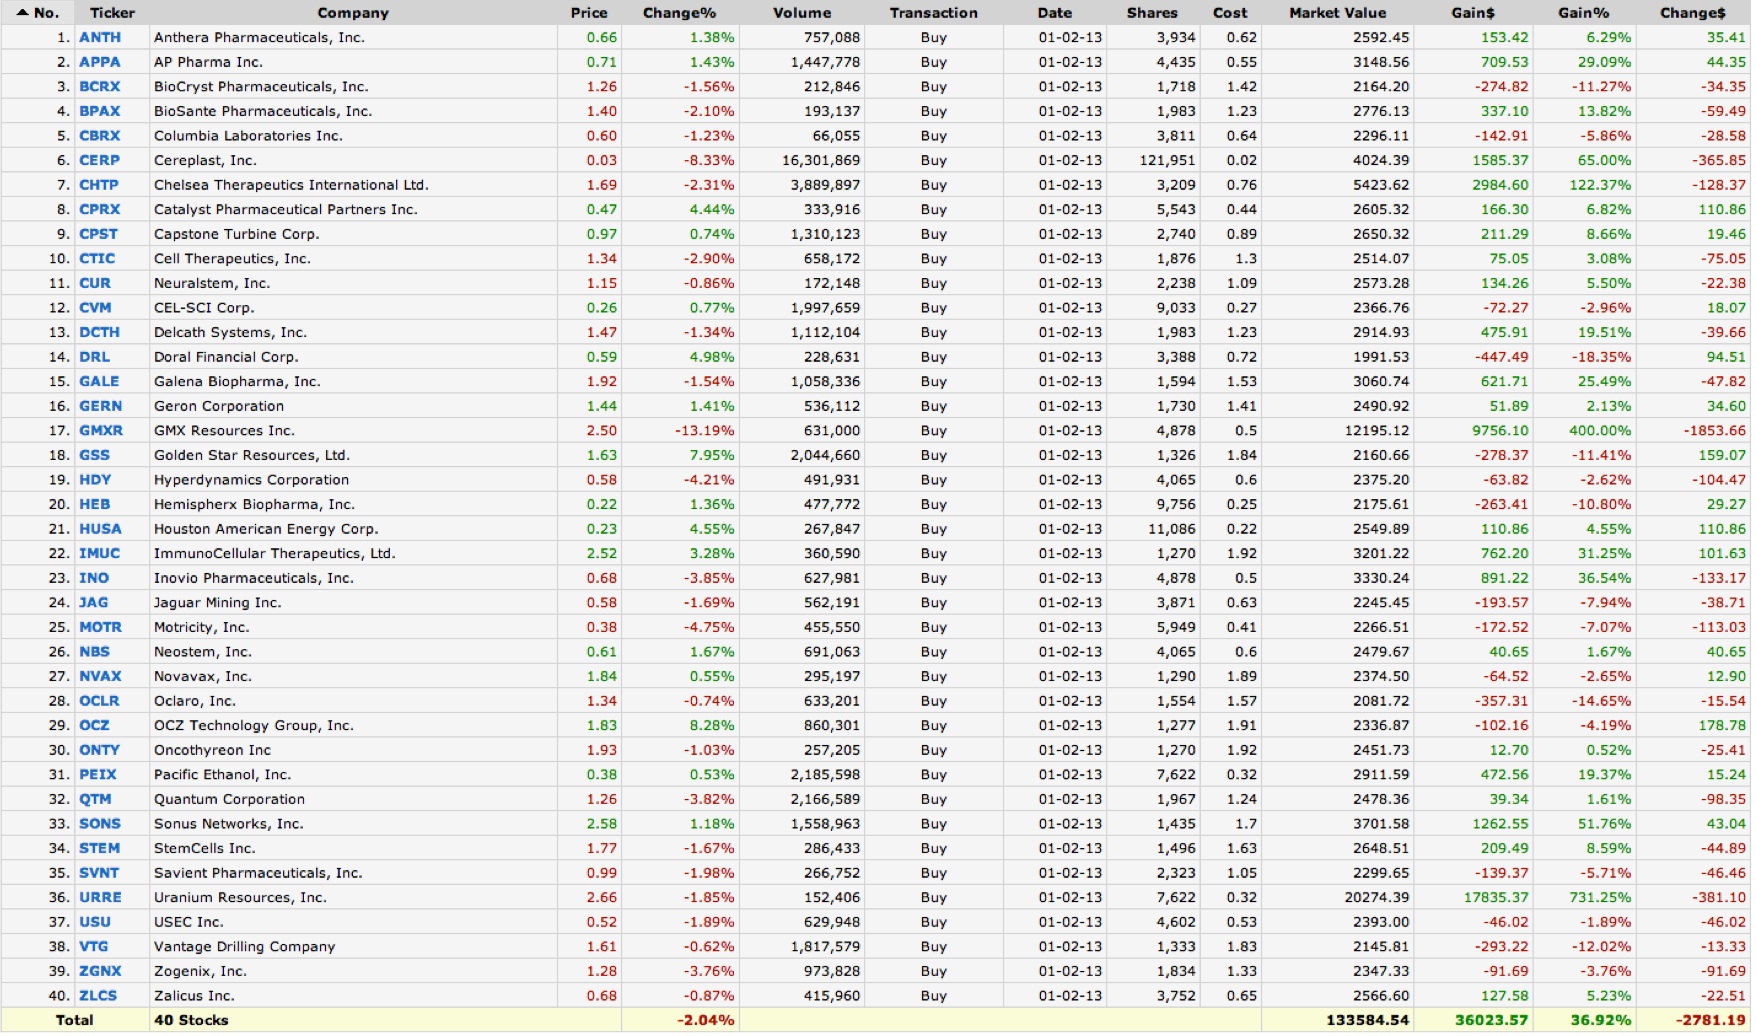Viewport: 1756px width, 1036px height.
Task: Select GMXR change value -13.19%
Action: (705, 431)
